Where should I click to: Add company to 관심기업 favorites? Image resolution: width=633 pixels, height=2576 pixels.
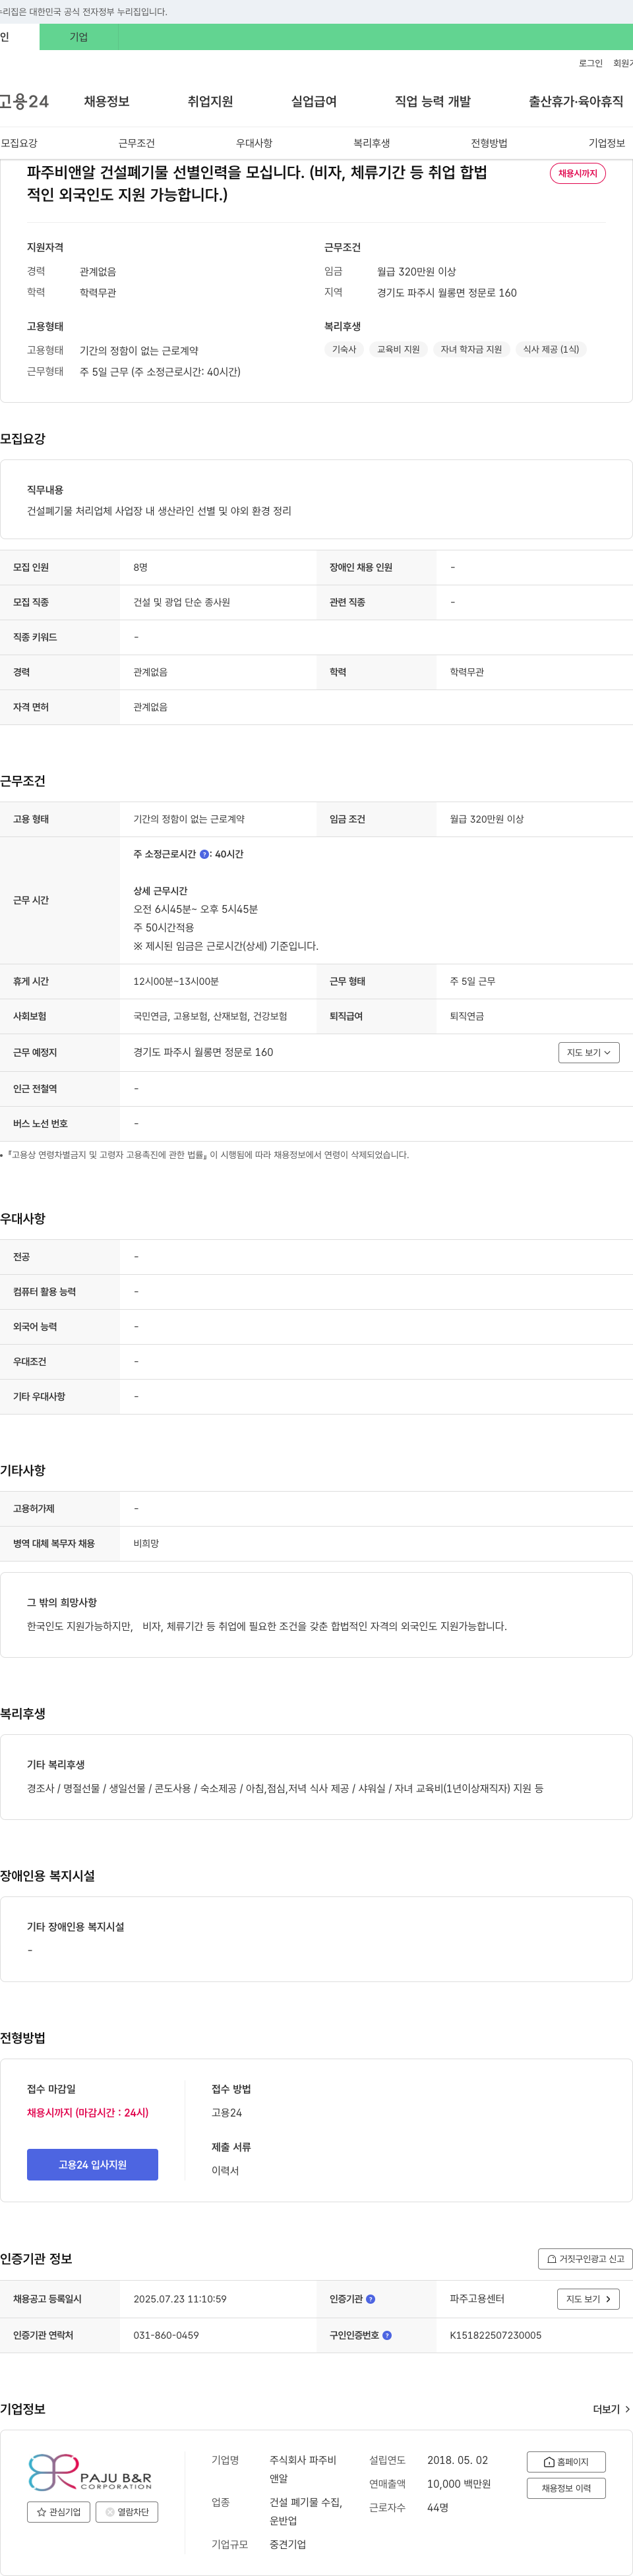pos(58,2511)
